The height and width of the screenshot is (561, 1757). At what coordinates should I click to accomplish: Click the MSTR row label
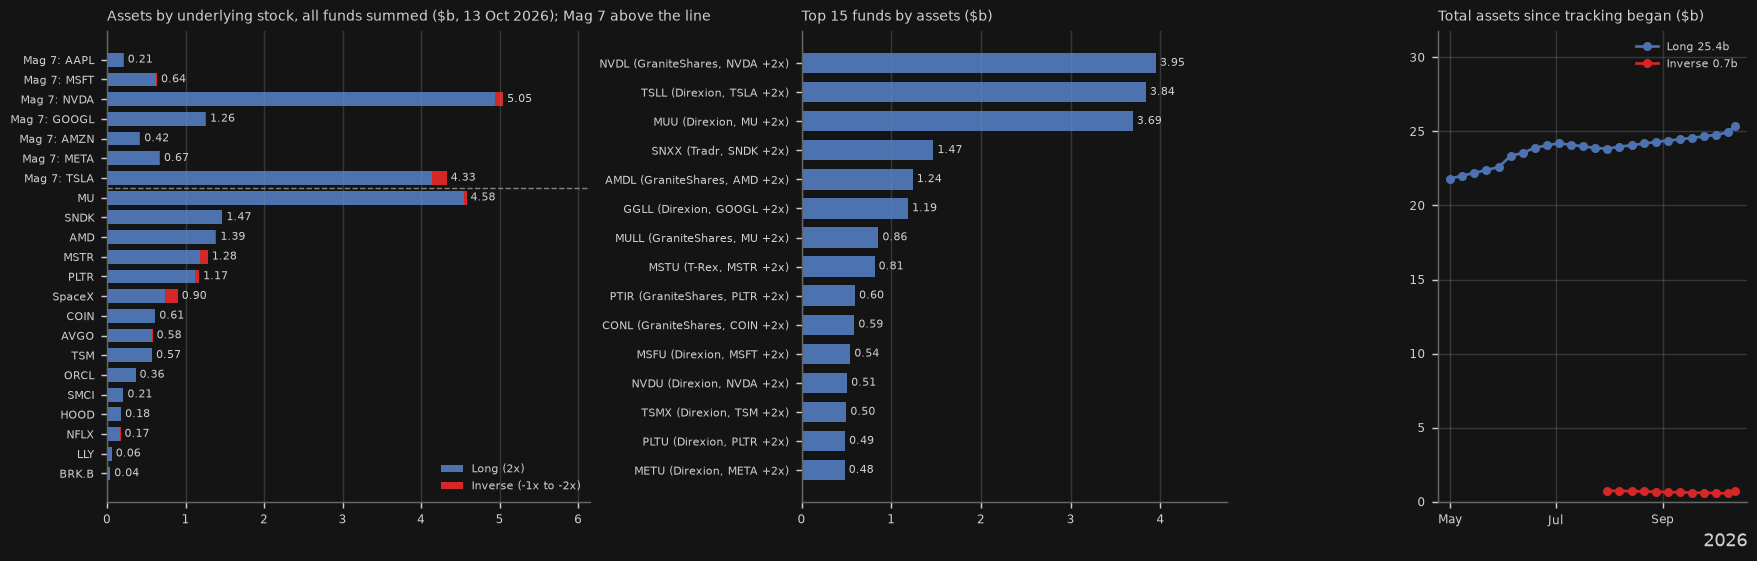(79, 258)
